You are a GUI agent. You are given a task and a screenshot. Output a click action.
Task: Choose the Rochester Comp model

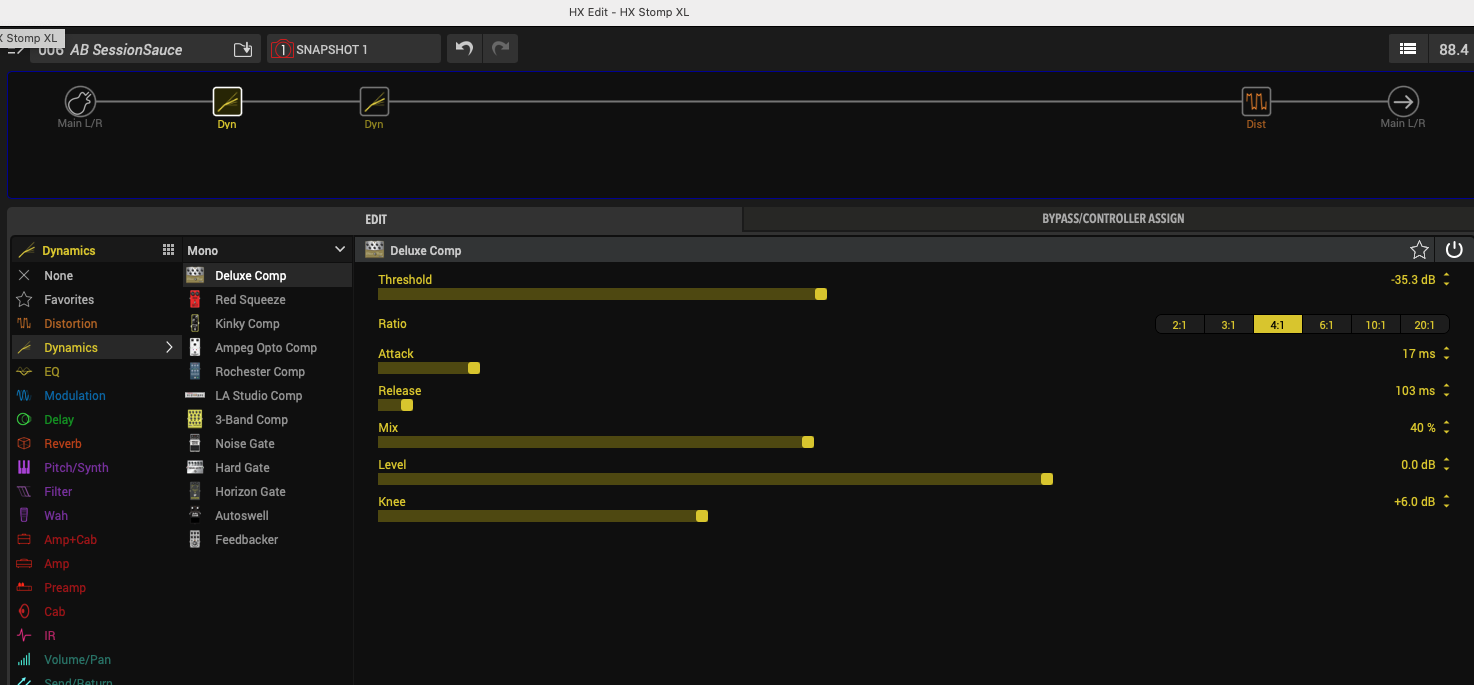pos(268,371)
